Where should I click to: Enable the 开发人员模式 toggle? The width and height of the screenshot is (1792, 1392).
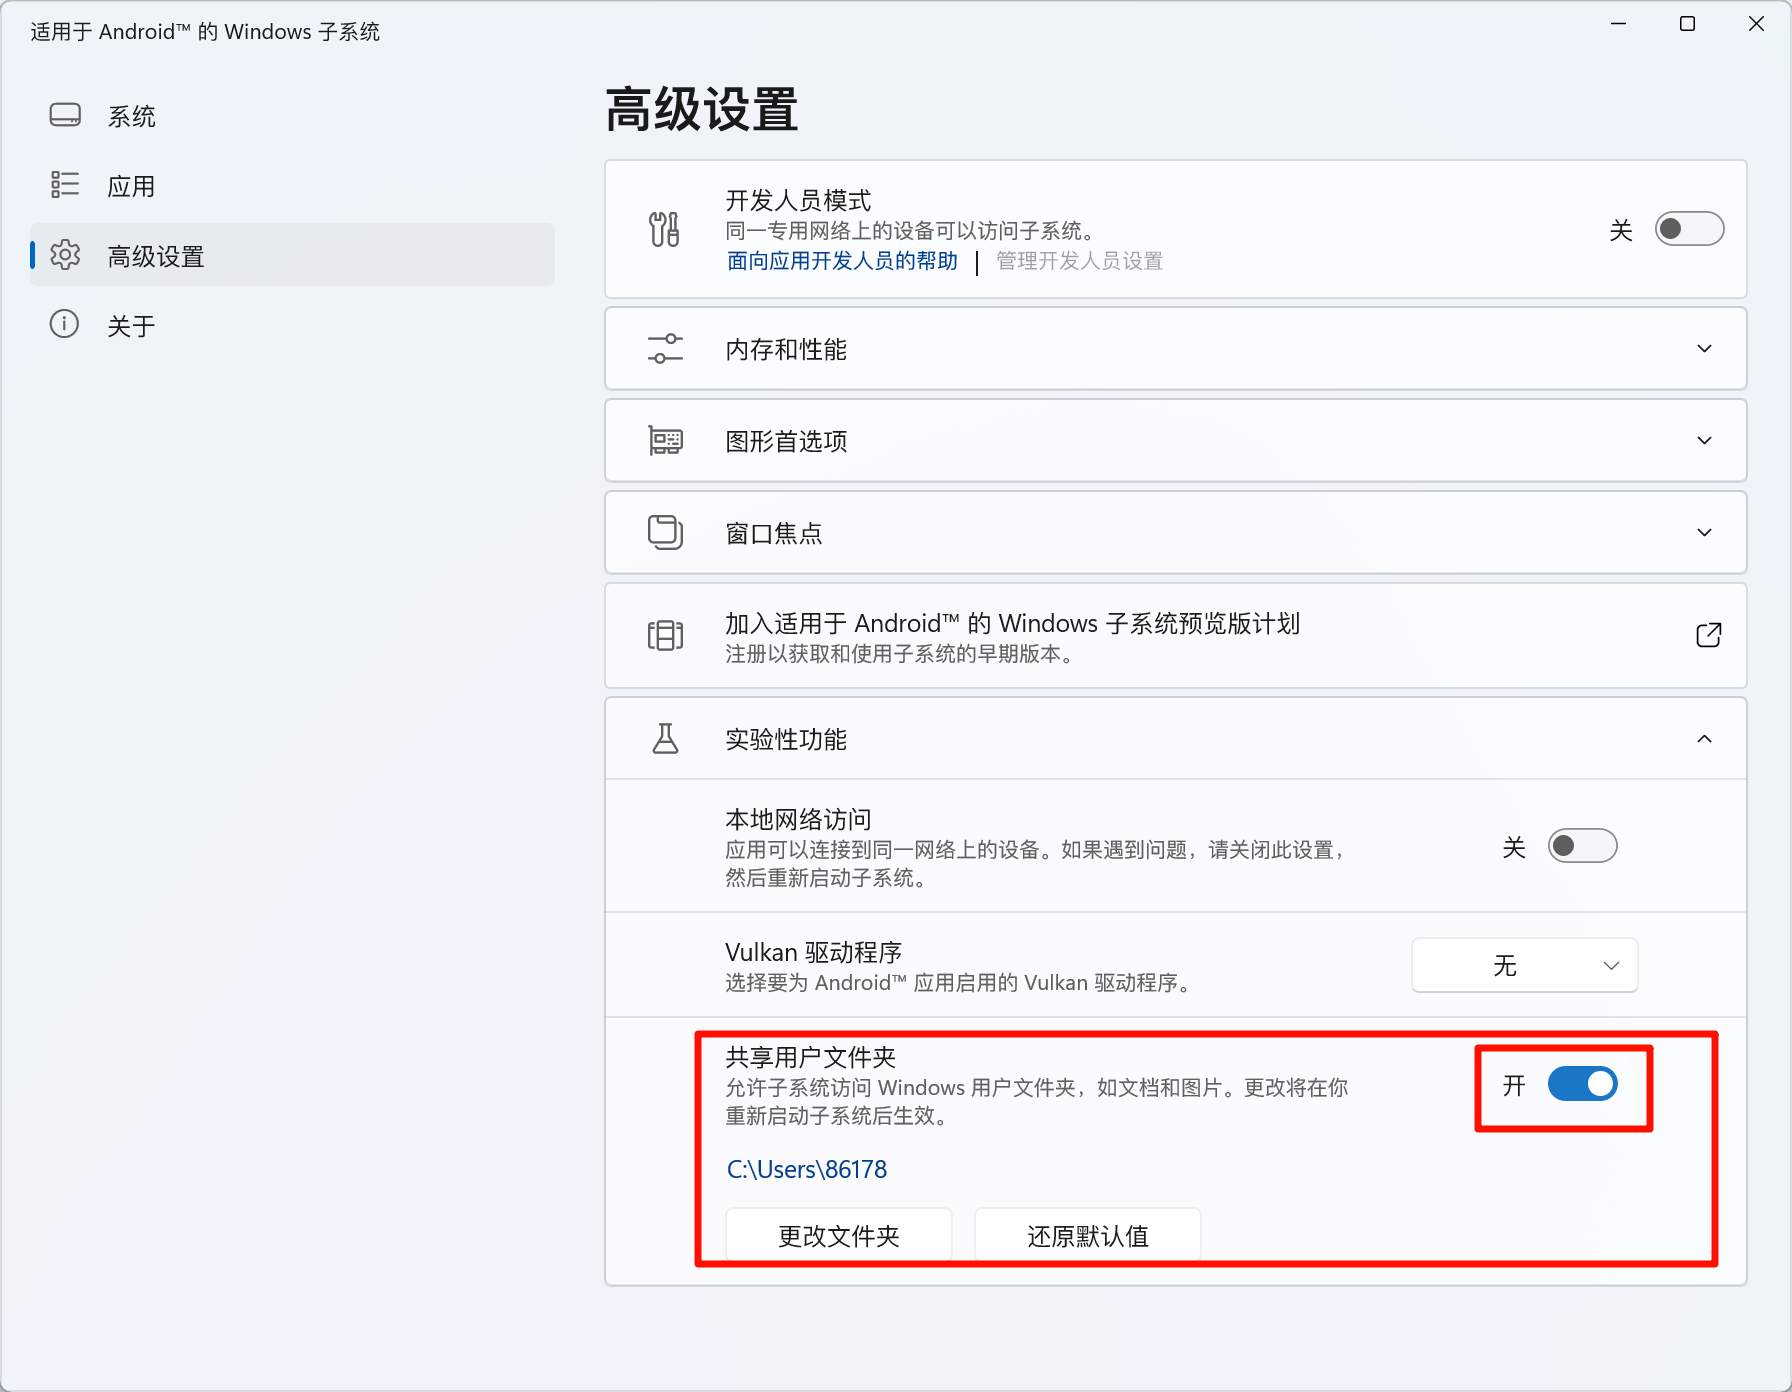pyautogui.click(x=1688, y=229)
